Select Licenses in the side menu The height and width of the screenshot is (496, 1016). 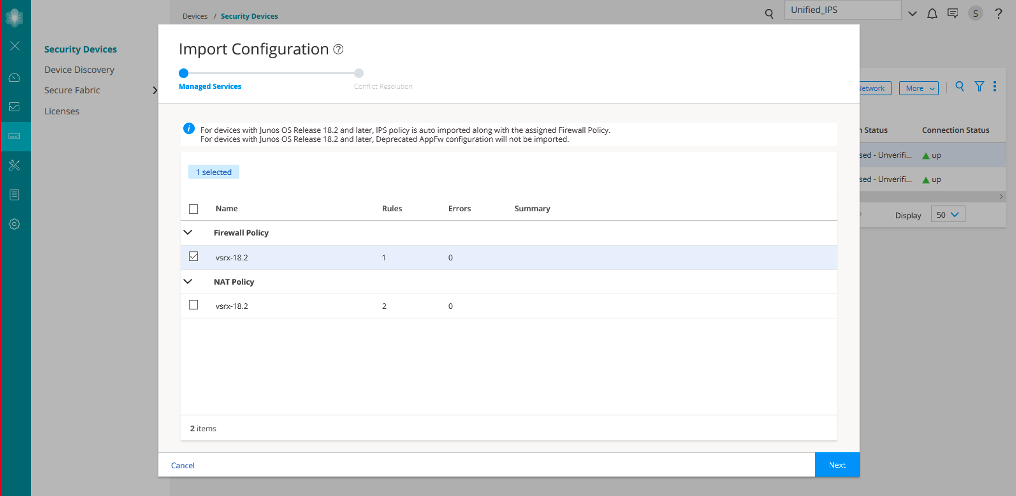[61, 111]
